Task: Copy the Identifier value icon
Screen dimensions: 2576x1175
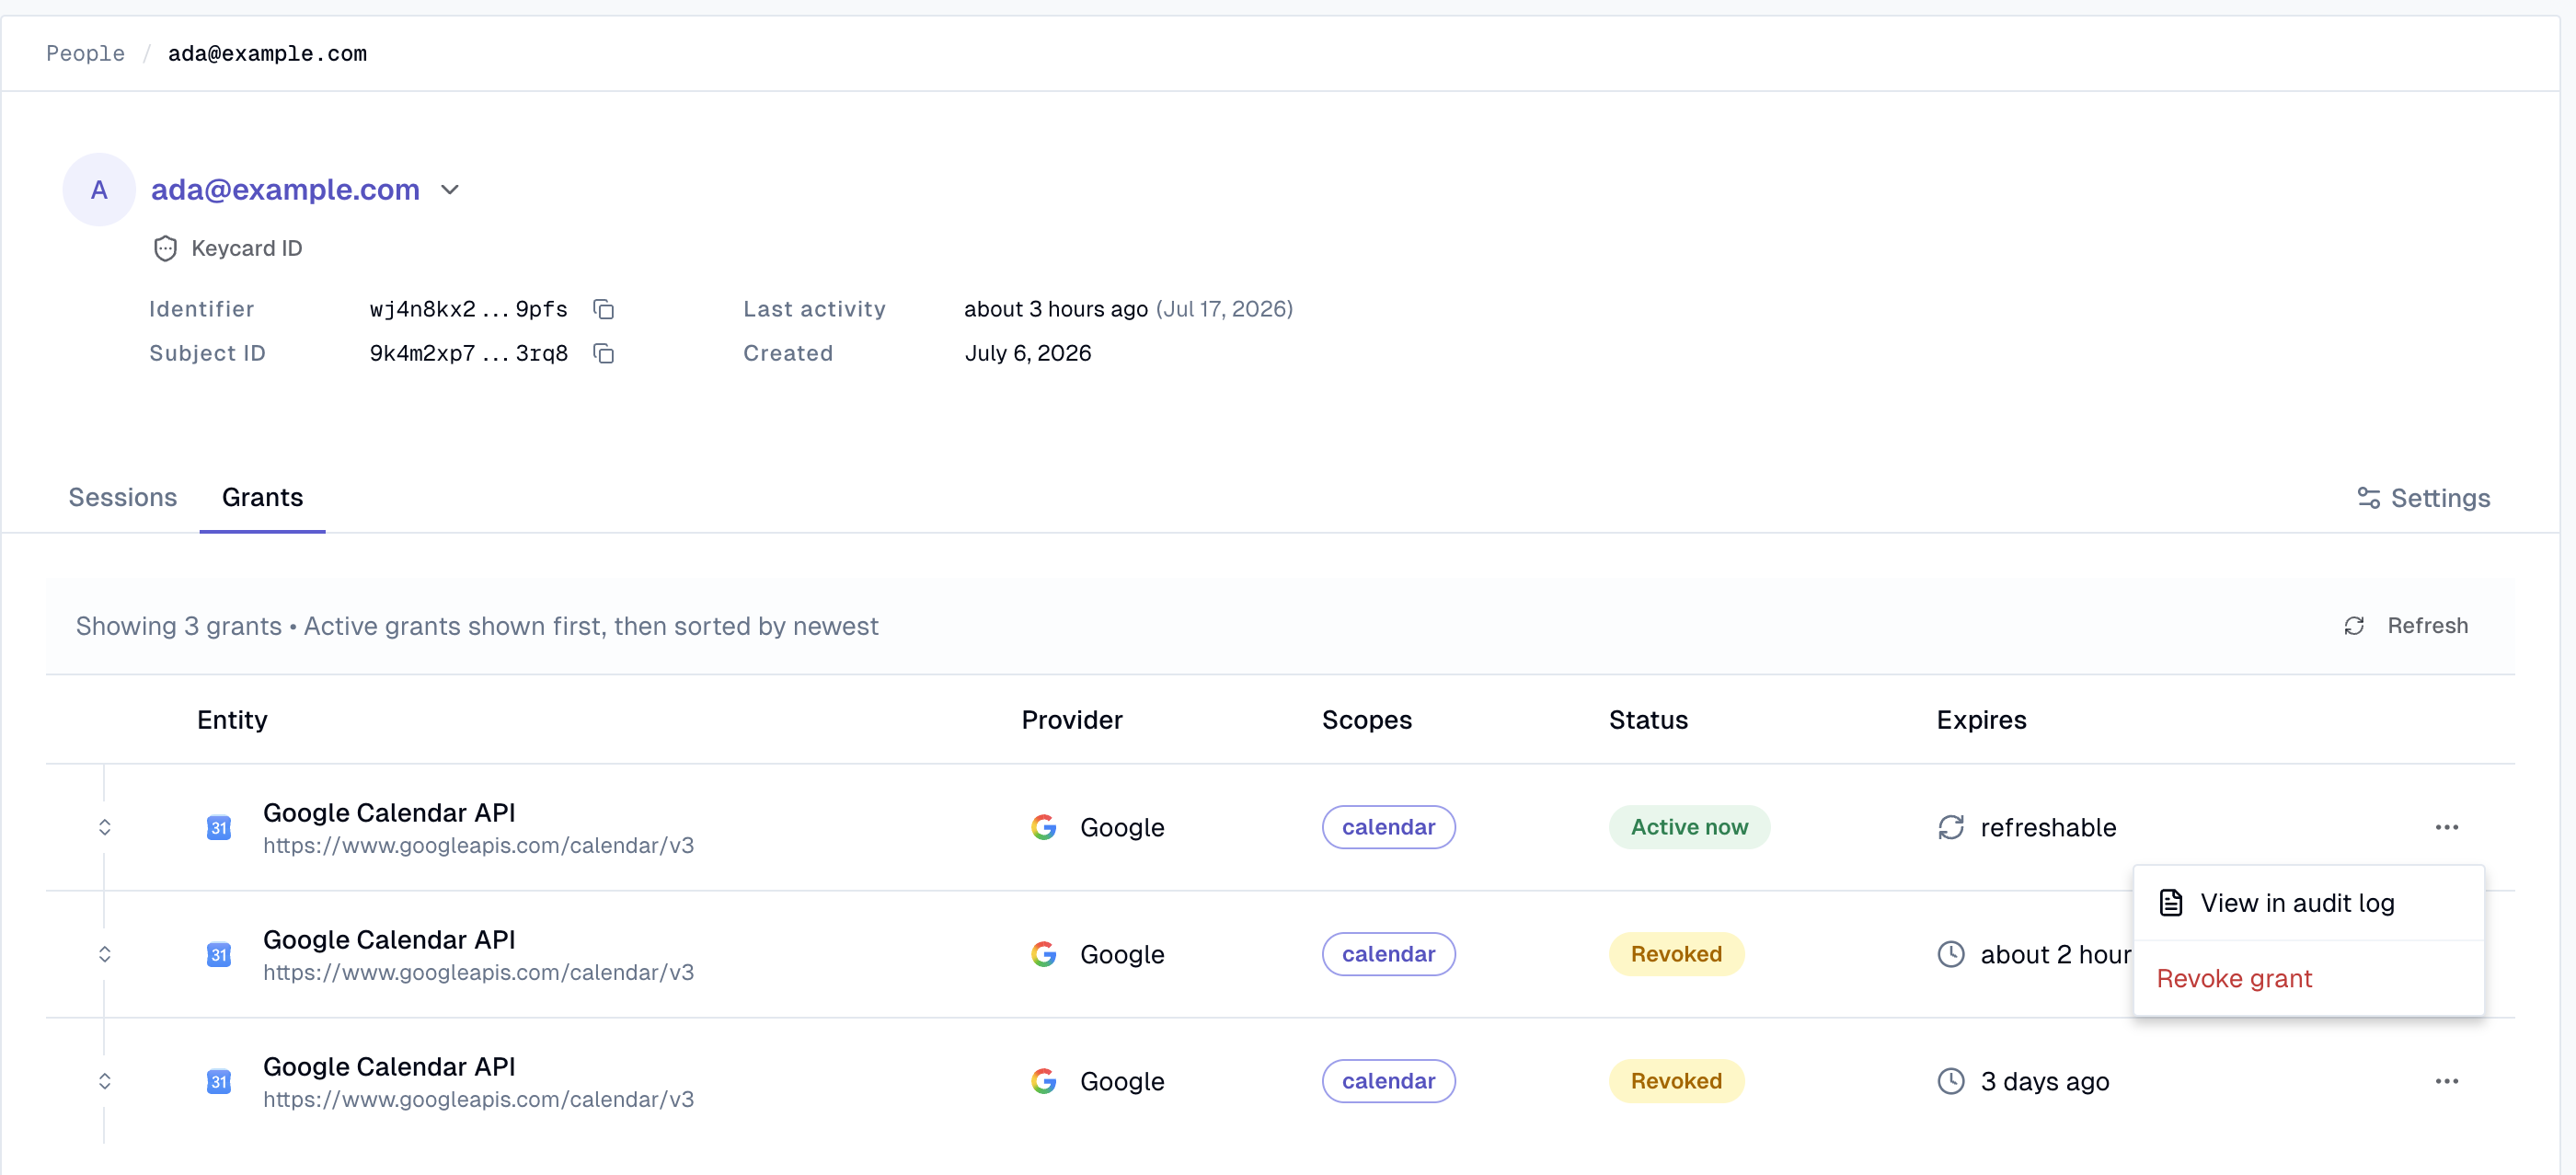Action: pyautogui.click(x=603, y=309)
